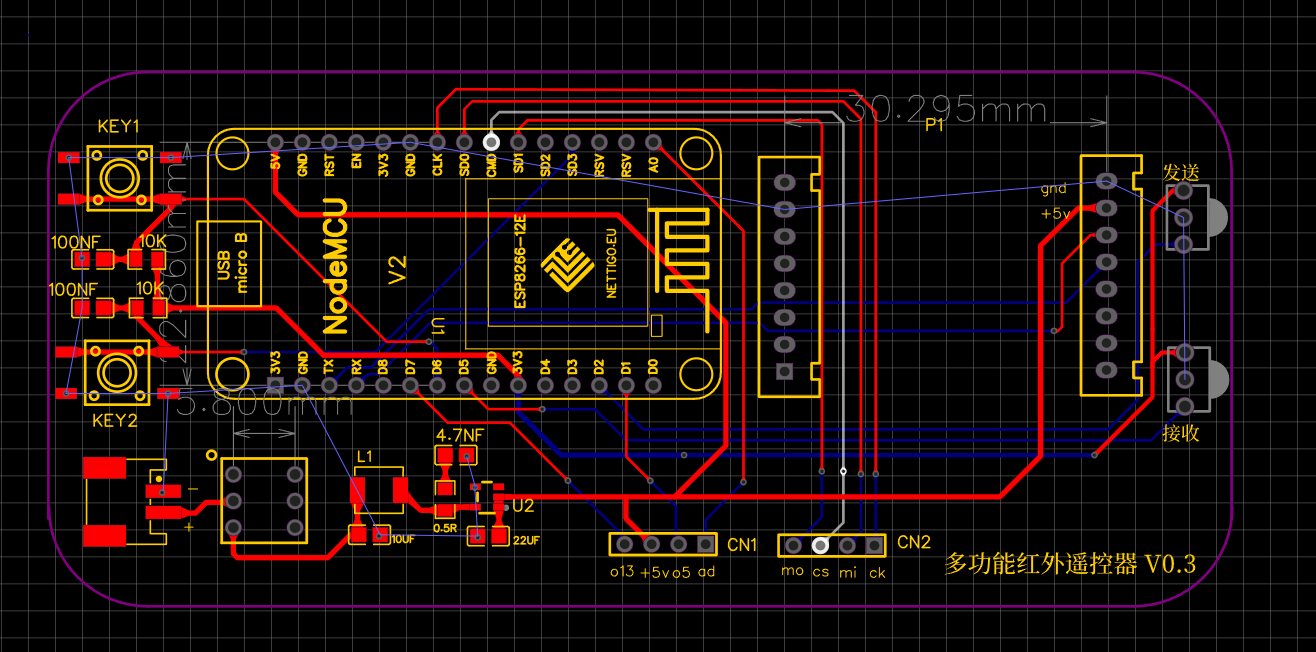1316x652 pixels.
Task: Click the ESP8266-12E module logo
Action: coord(566,266)
